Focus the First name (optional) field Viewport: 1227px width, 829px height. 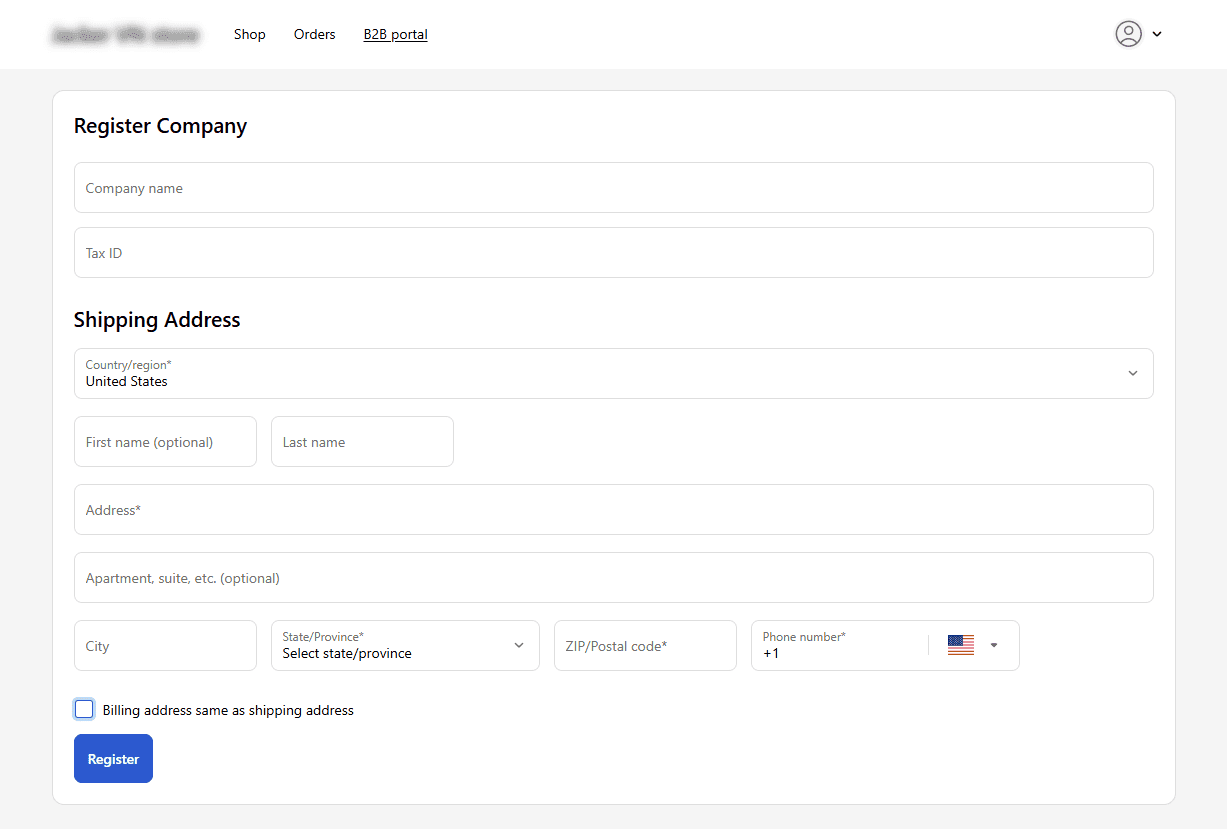pyautogui.click(x=165, y=441)
